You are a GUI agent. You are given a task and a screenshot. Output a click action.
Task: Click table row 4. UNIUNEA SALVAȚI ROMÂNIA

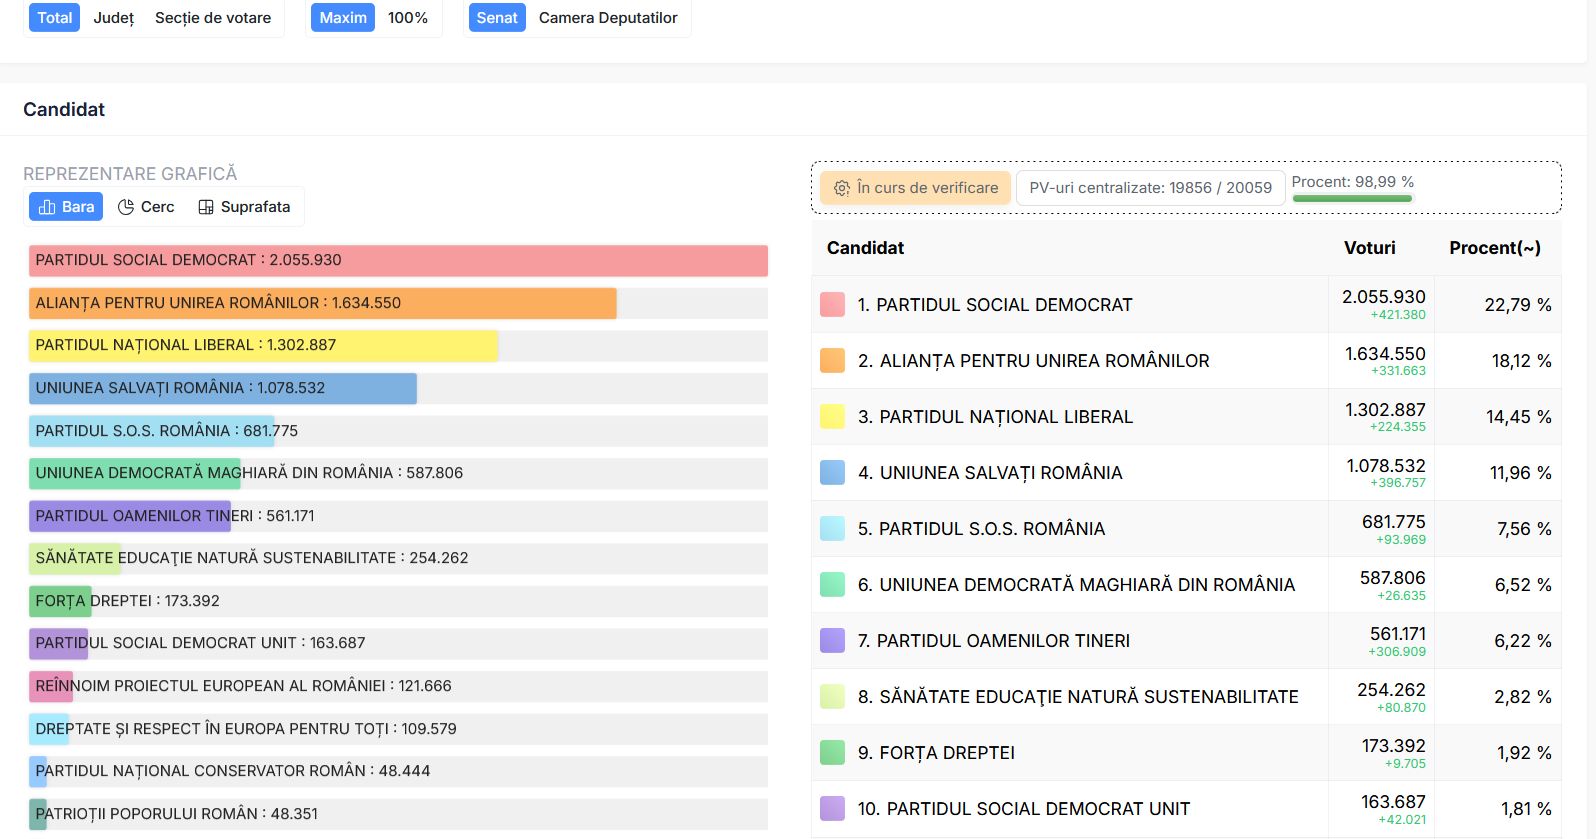point(1186,473)
